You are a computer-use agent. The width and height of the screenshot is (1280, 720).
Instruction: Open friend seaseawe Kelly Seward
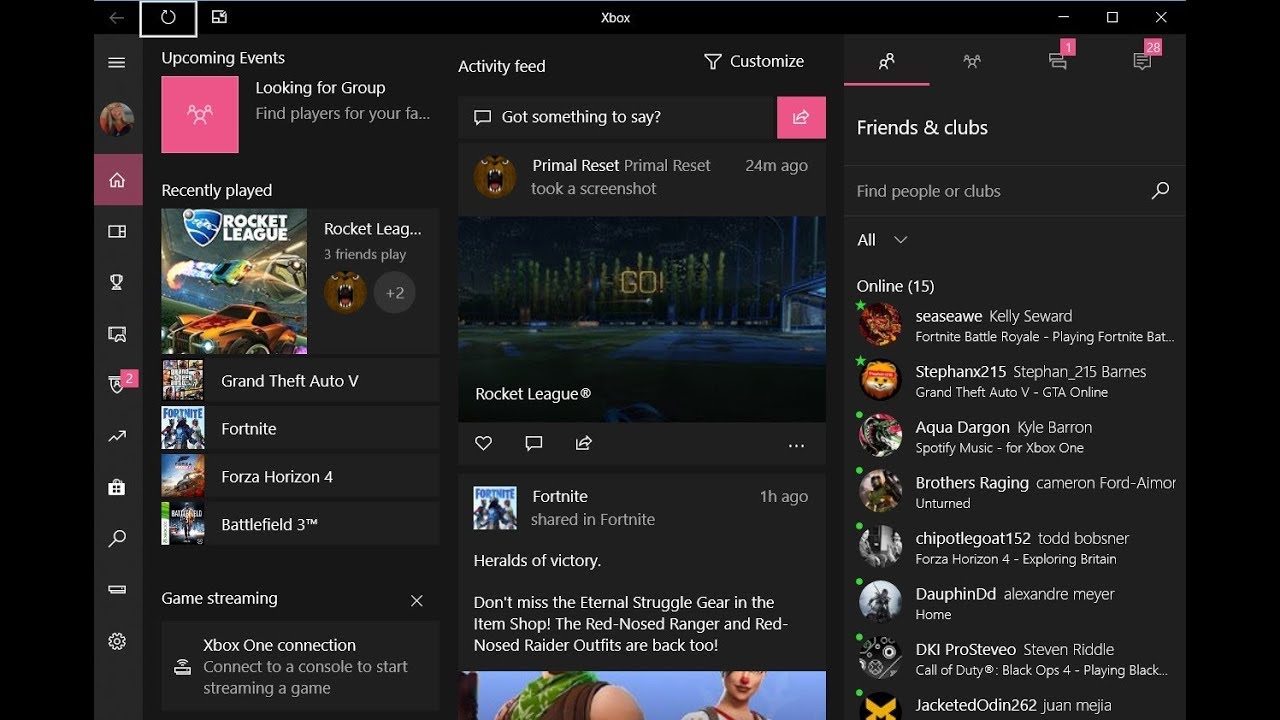[1015, 325]
